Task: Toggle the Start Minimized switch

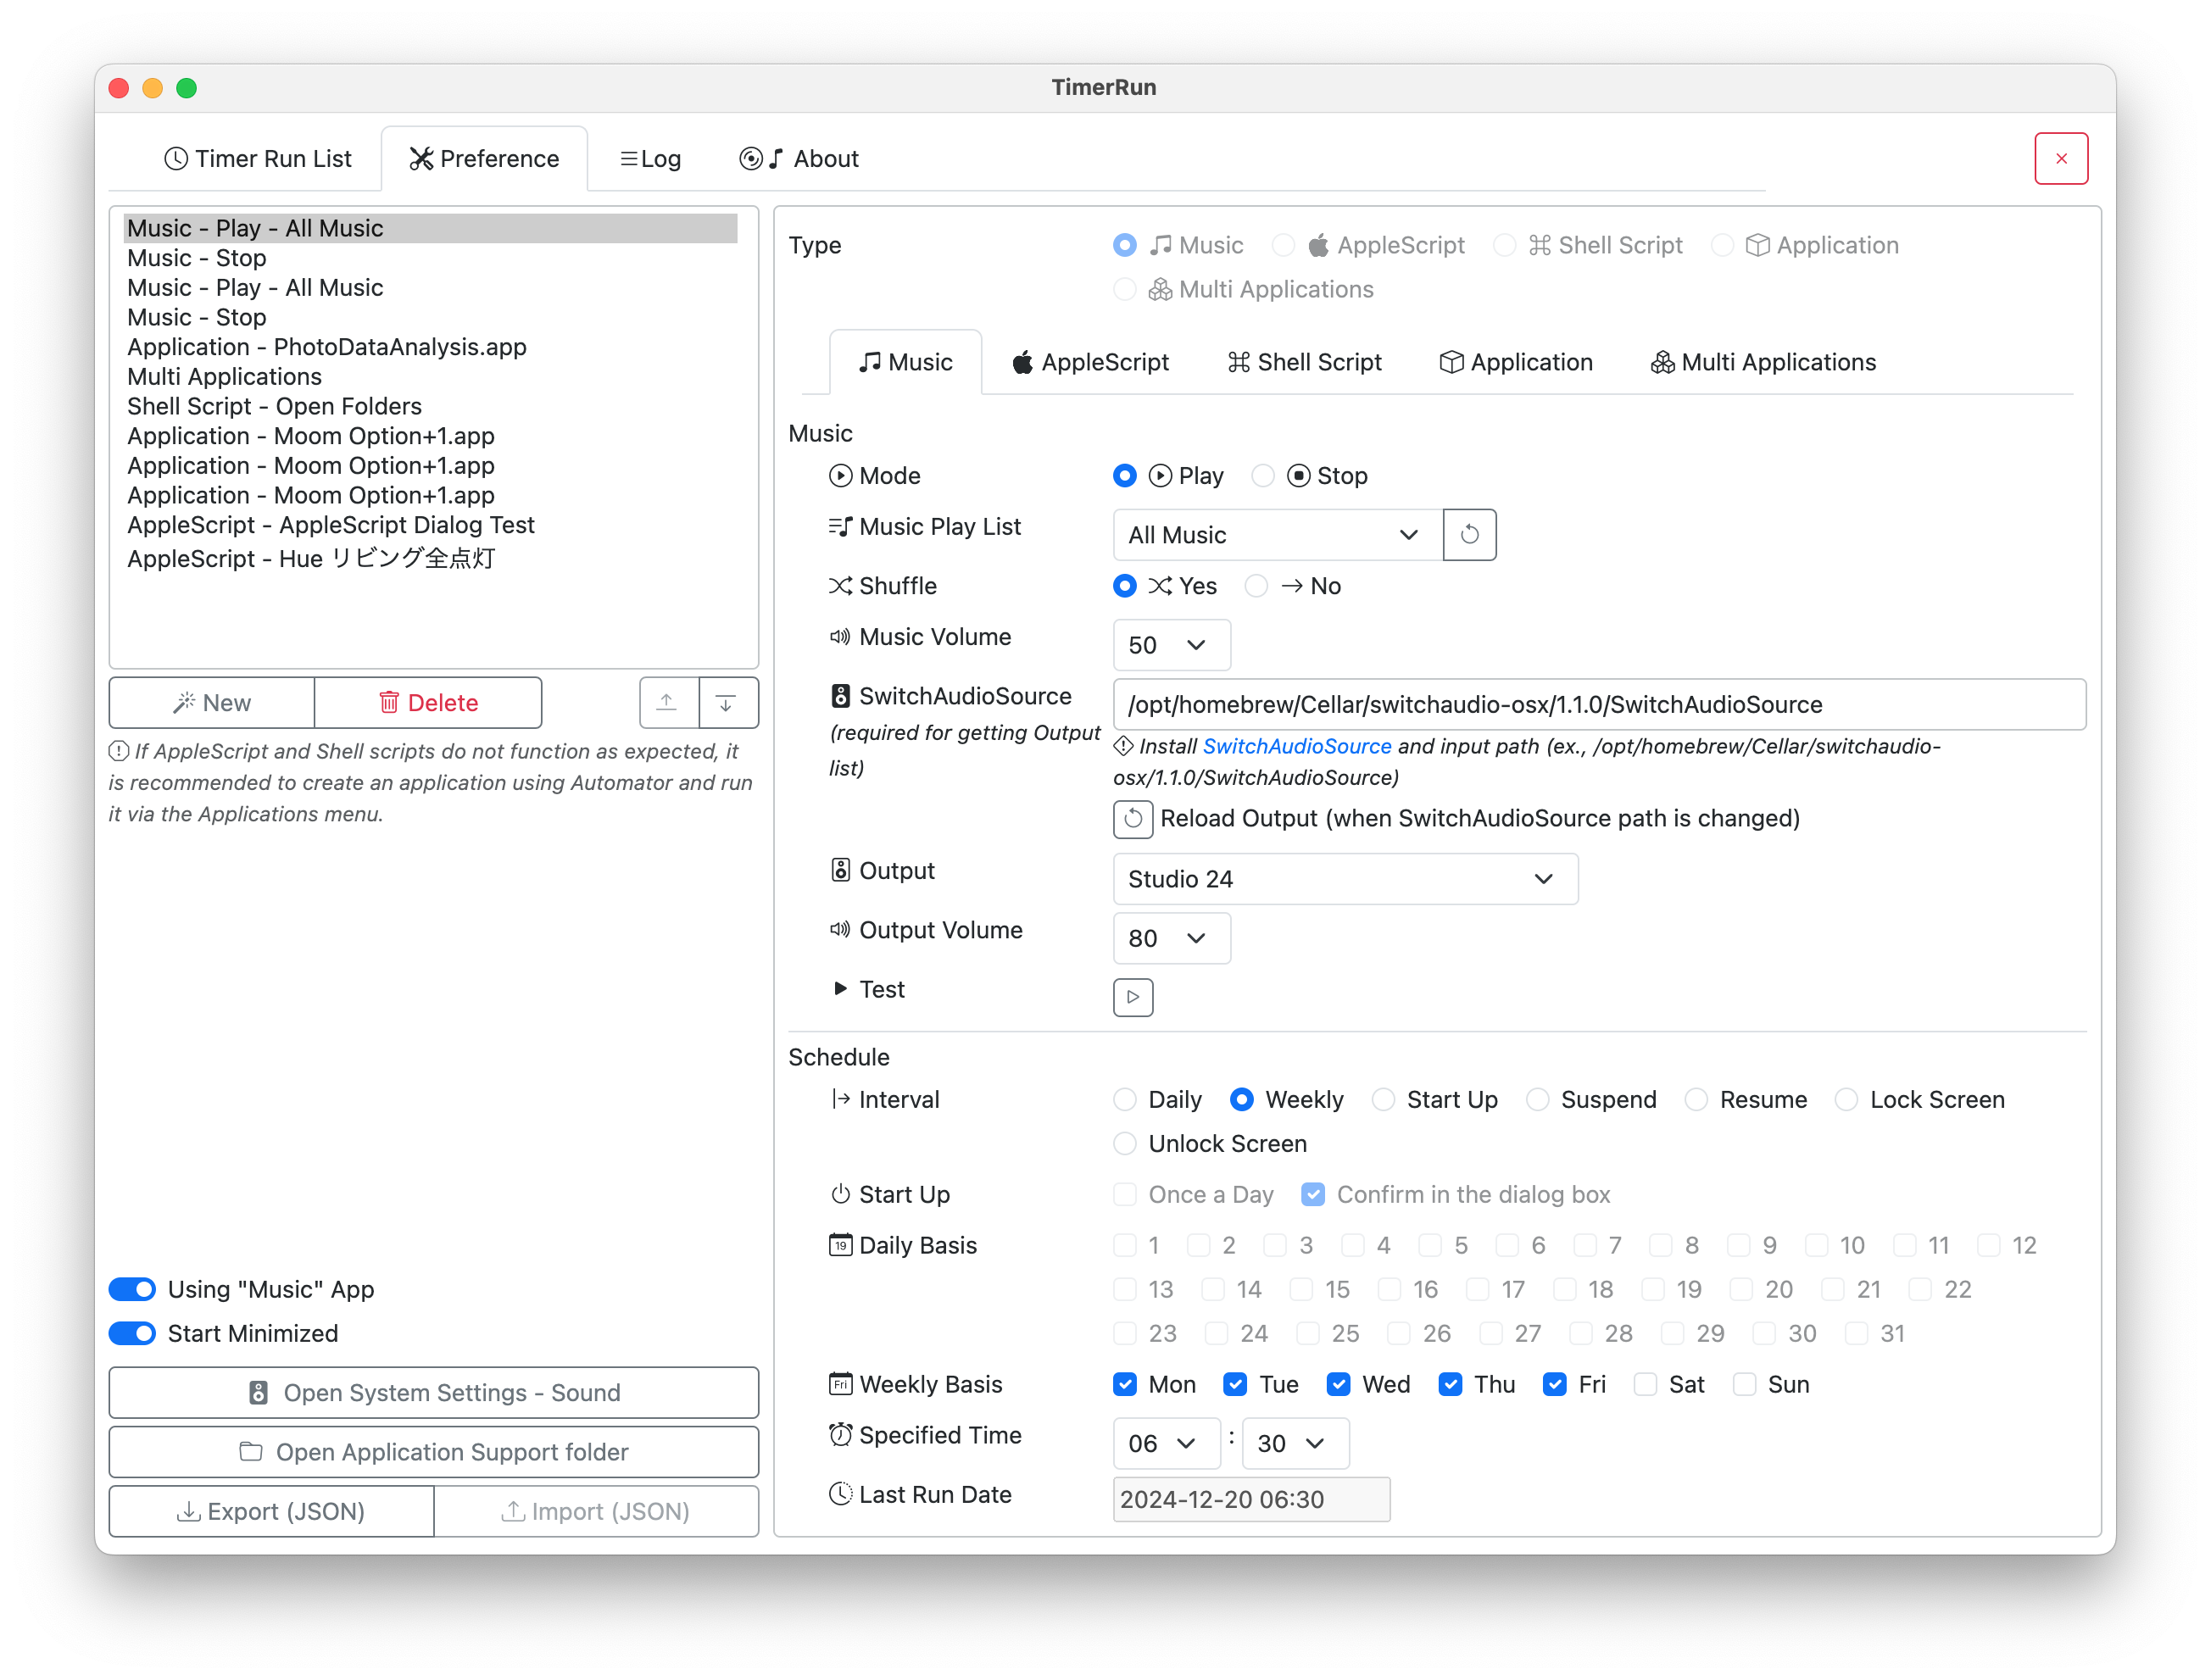Action: click(x=132, y=1334)
